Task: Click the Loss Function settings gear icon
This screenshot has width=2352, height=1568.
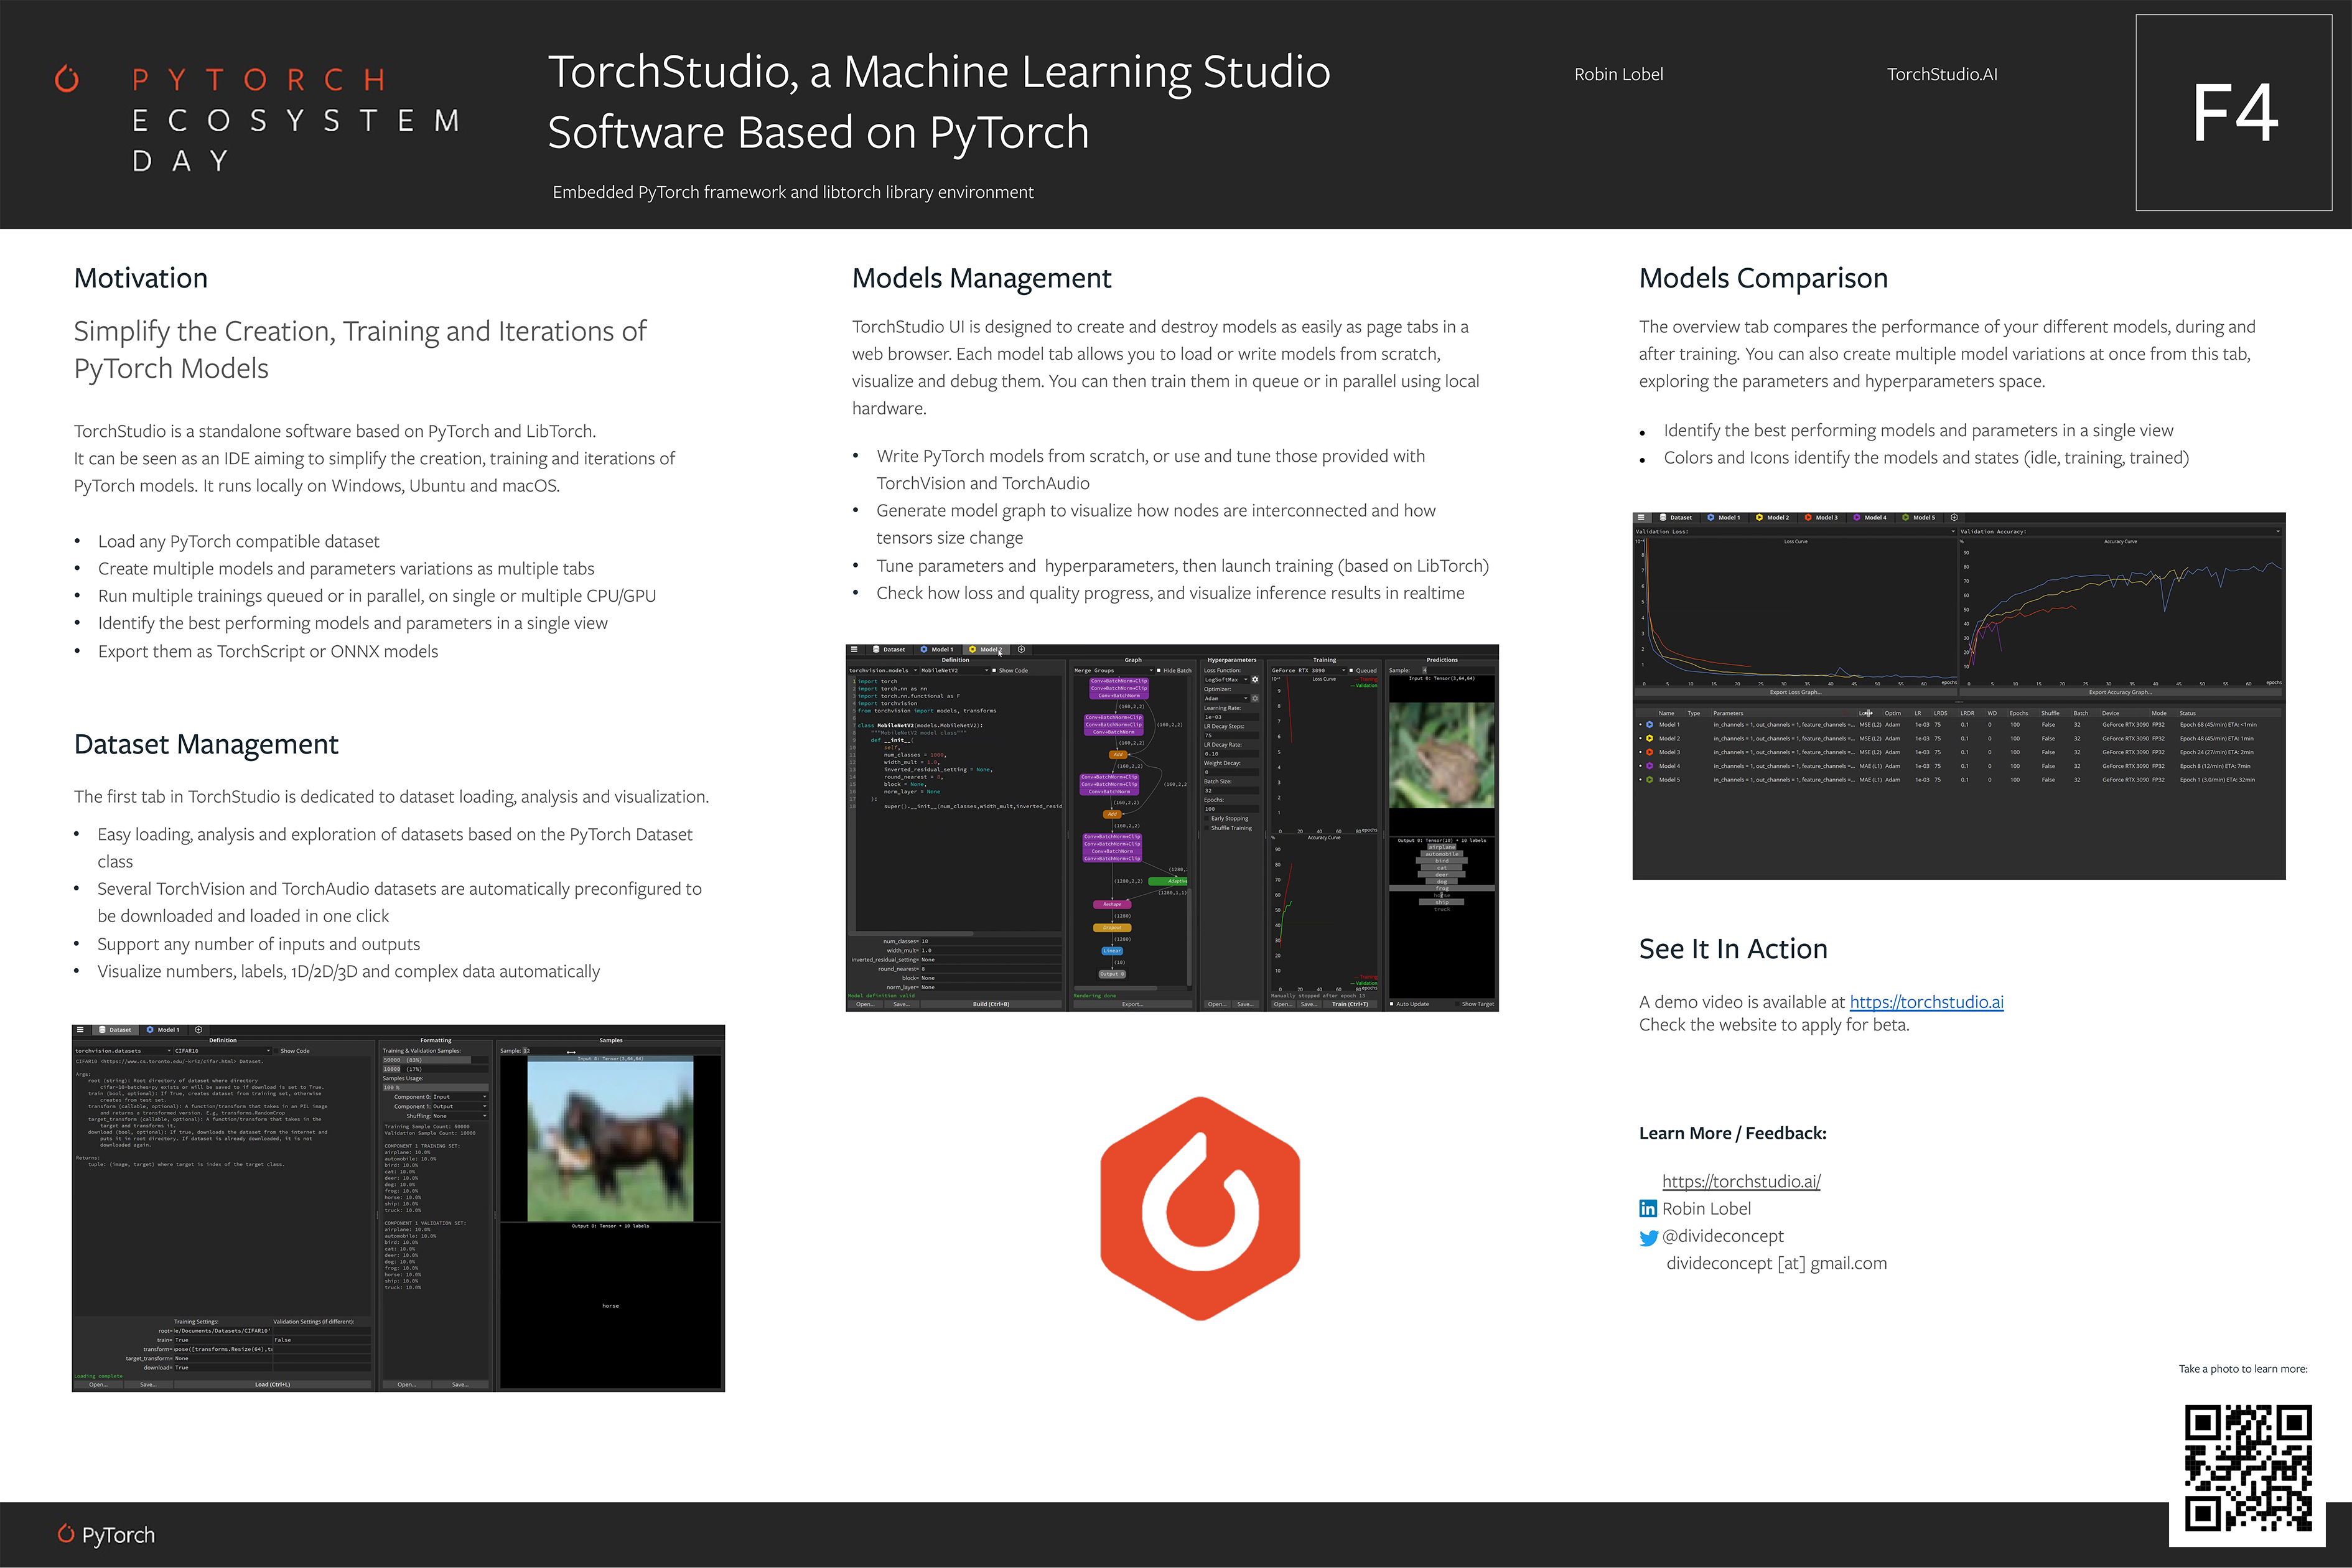Action: pos(1255,680)
